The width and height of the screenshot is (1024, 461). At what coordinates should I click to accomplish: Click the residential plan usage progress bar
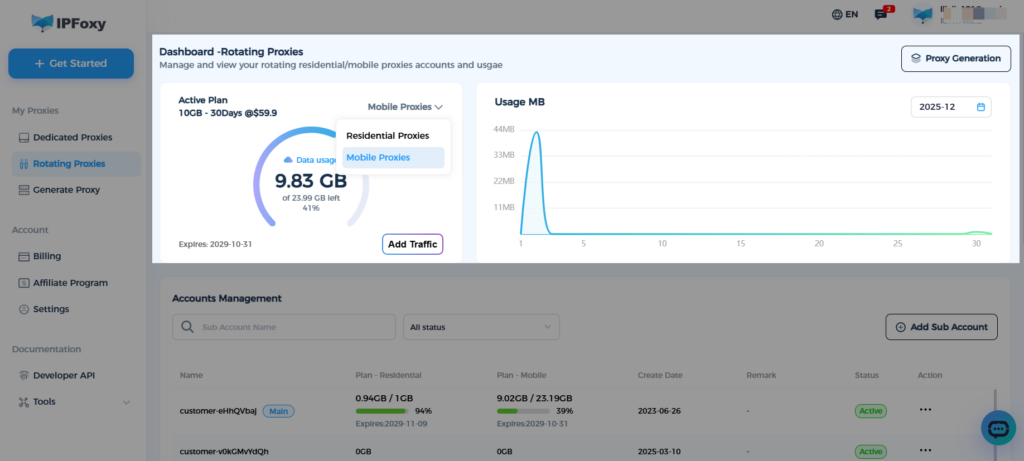[x=382, y=411]
